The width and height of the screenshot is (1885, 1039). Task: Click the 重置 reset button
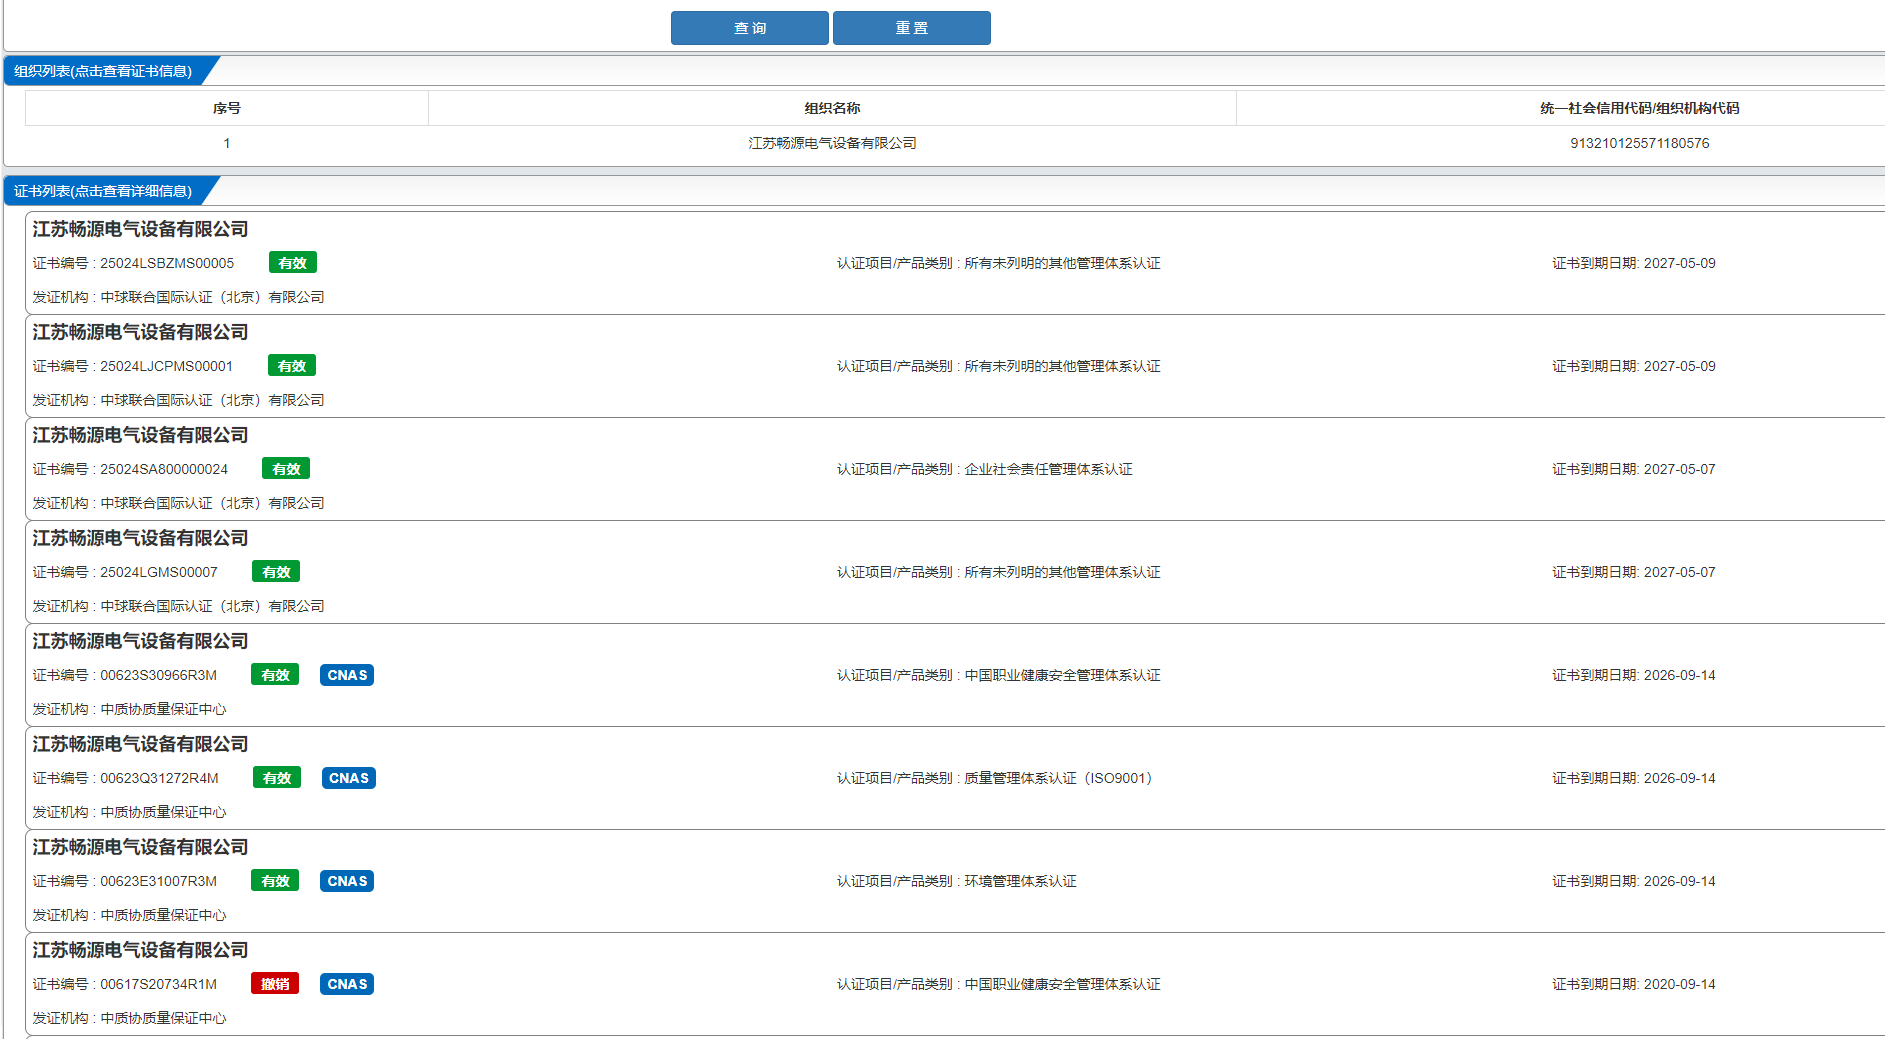tap(911, 28)
